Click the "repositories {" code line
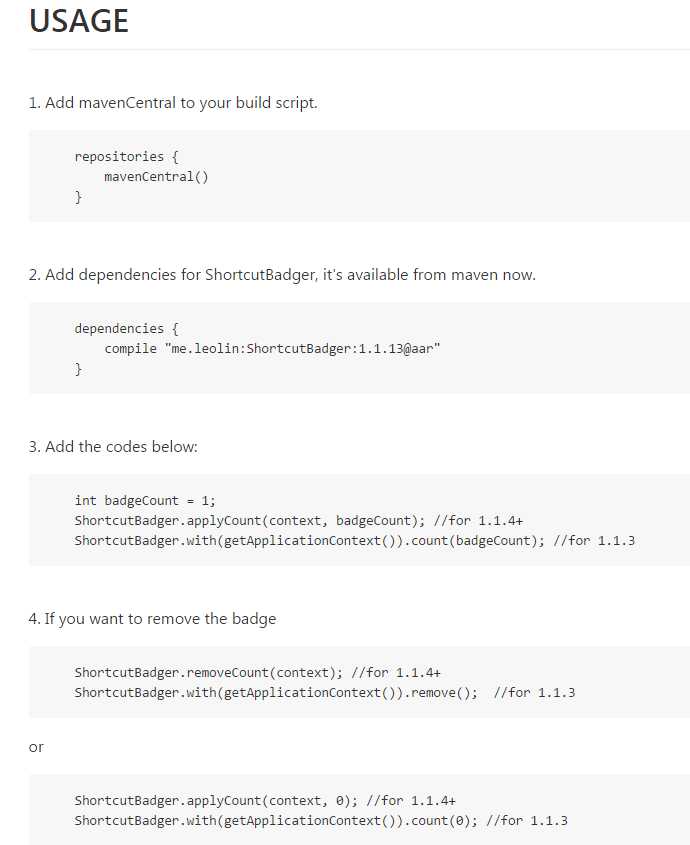The image size is (690, 845). [x=126, y=156]
